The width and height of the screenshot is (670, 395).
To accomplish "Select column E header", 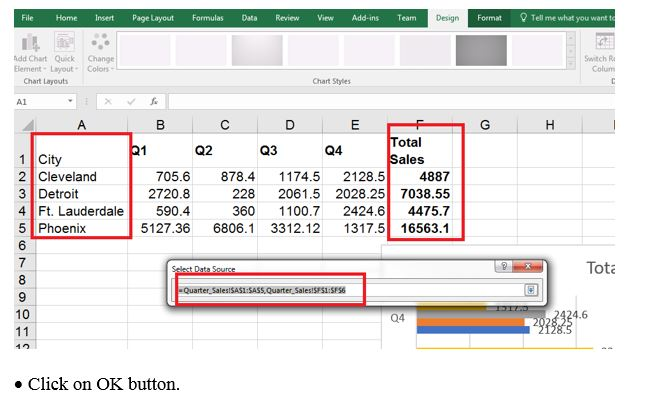I will pos(355,125).
